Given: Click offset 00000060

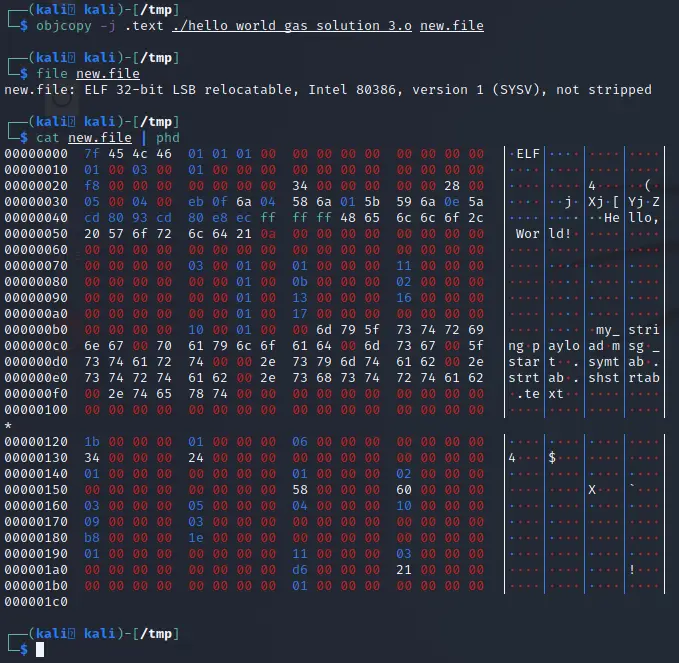Looking at the screenshot, I should (36, 250).
